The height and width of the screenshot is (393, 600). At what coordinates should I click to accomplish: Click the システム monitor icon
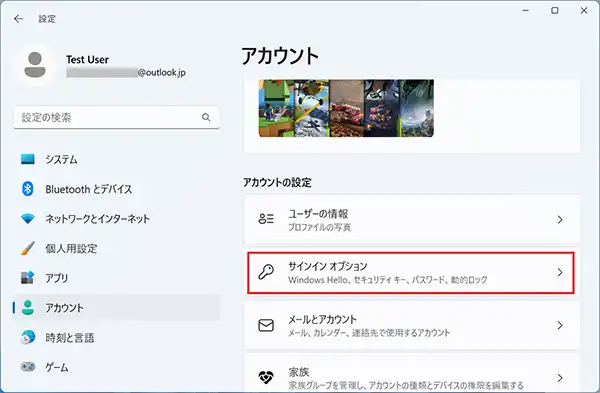[x=28, y=159]
